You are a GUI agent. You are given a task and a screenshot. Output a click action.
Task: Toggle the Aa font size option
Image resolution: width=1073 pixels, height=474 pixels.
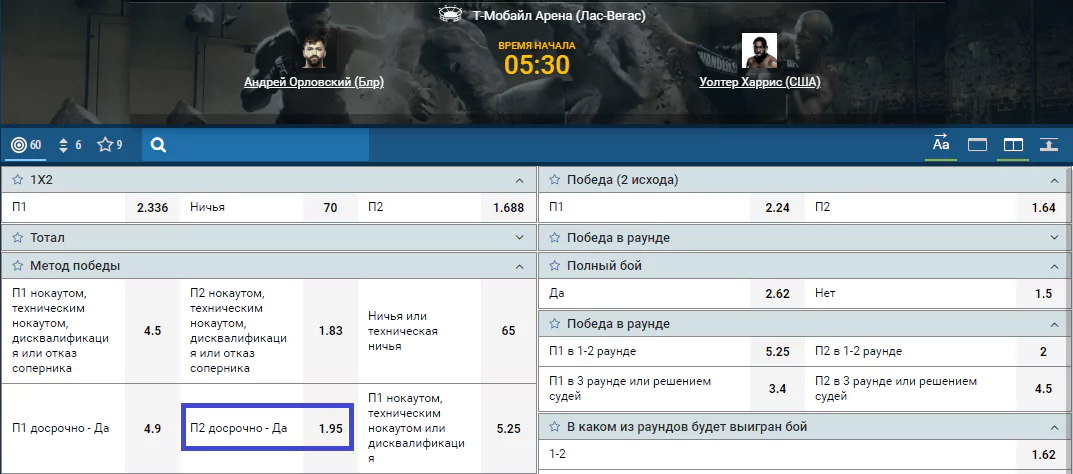coord(941,144)
